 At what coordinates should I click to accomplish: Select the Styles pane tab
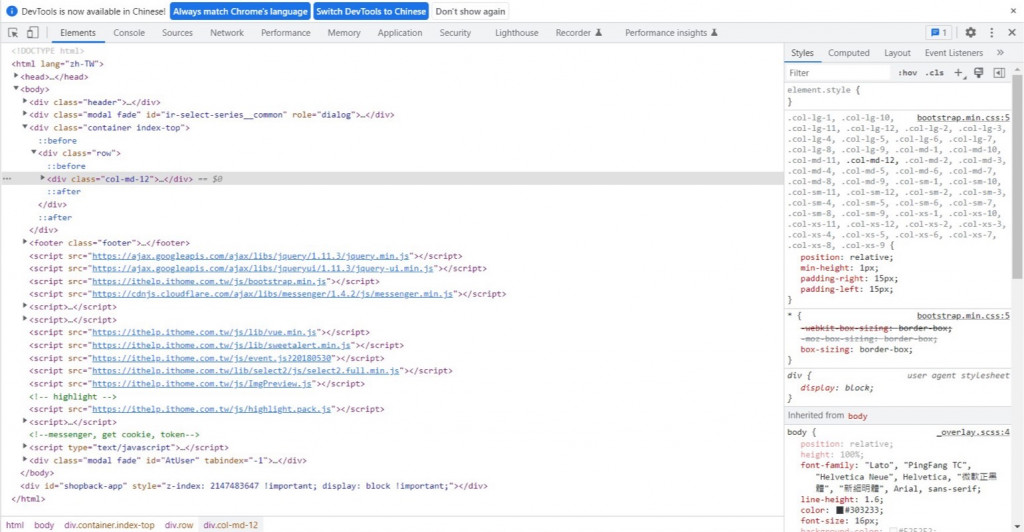tap(802, 53)
